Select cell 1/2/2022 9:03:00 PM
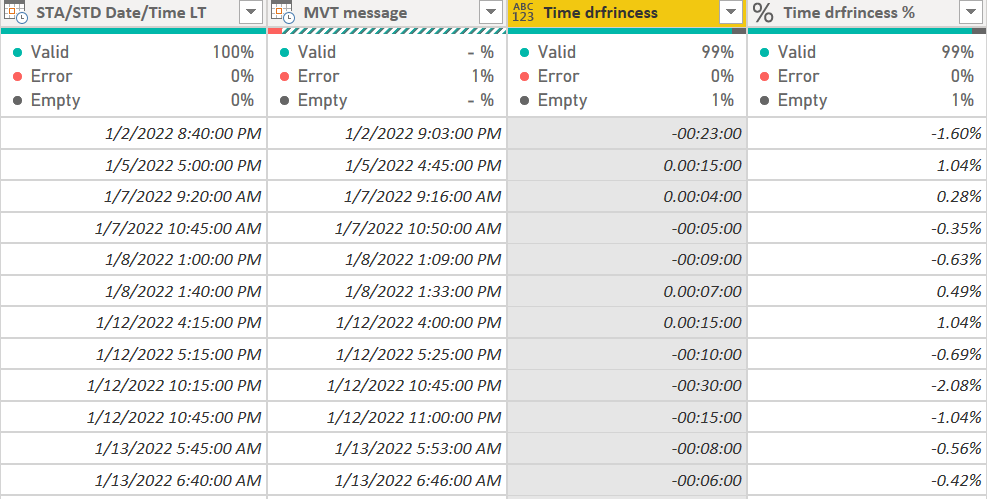987x499 pixels. coord(387,133)
